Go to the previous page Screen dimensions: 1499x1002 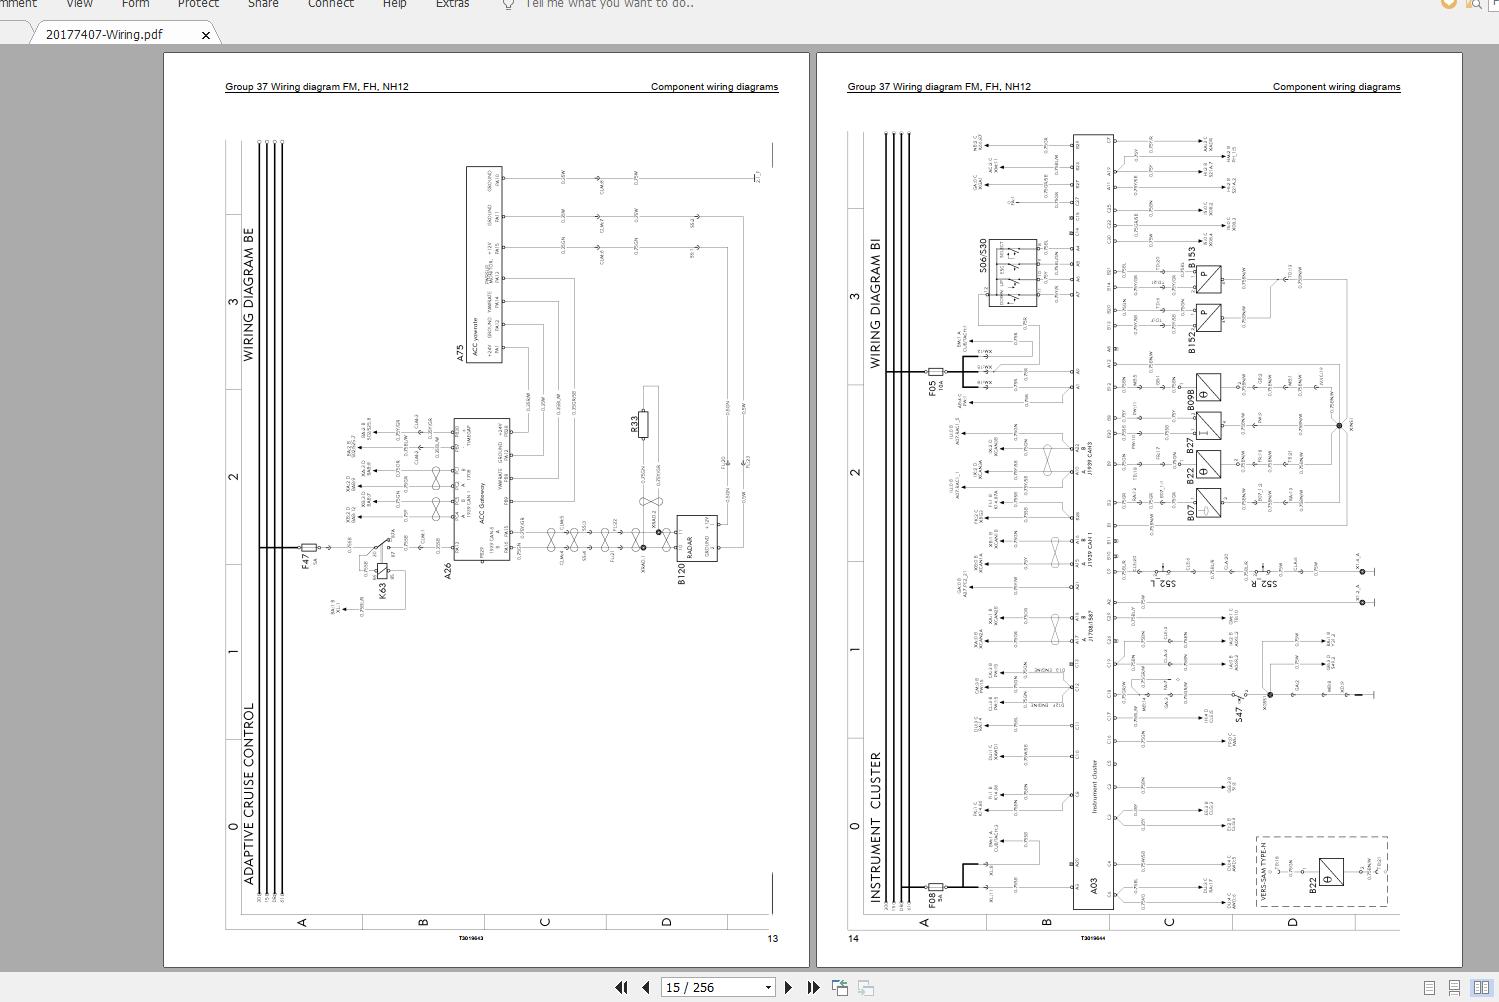click(645, 987)
